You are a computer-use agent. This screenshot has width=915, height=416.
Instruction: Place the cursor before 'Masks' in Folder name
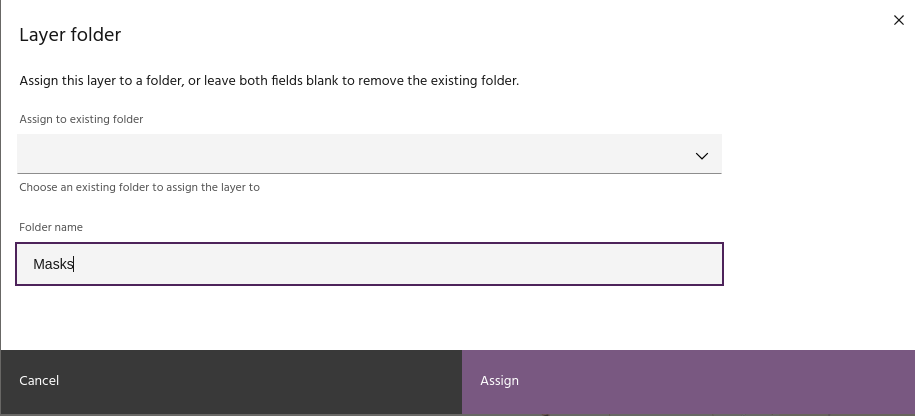click(x=33, y=264)
